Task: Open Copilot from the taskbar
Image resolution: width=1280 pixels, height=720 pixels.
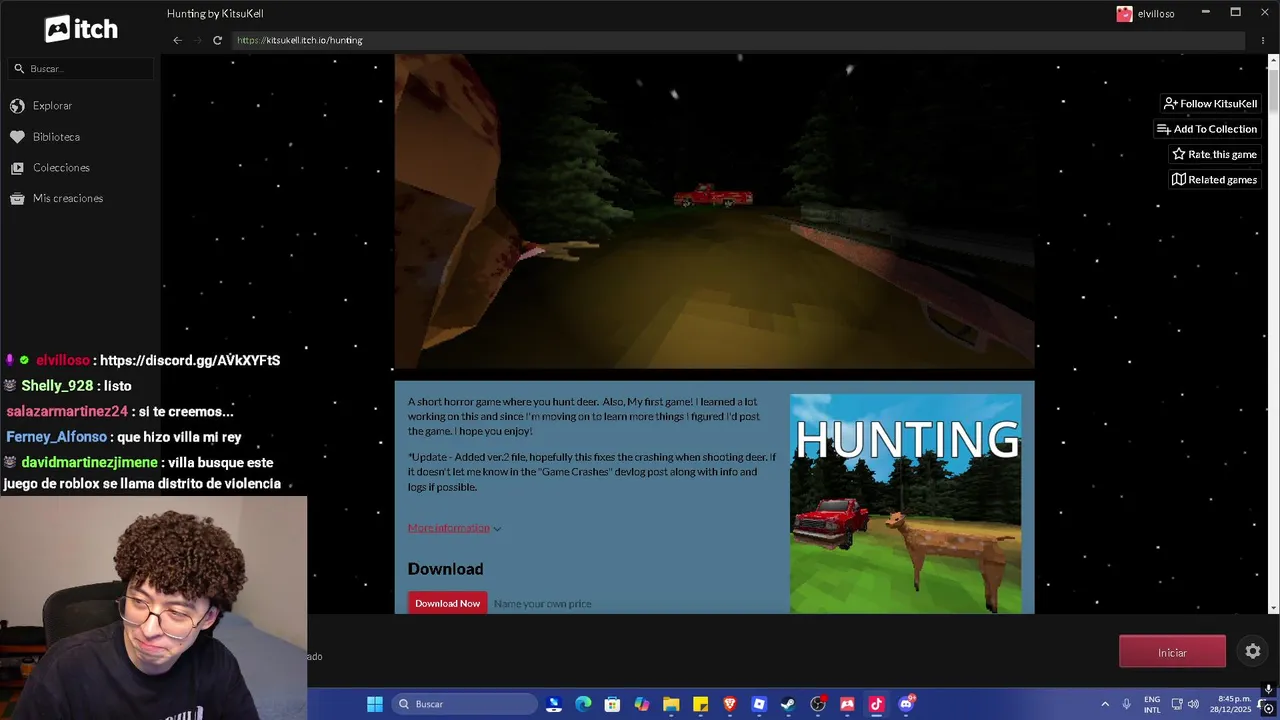Action: (642, 704)
